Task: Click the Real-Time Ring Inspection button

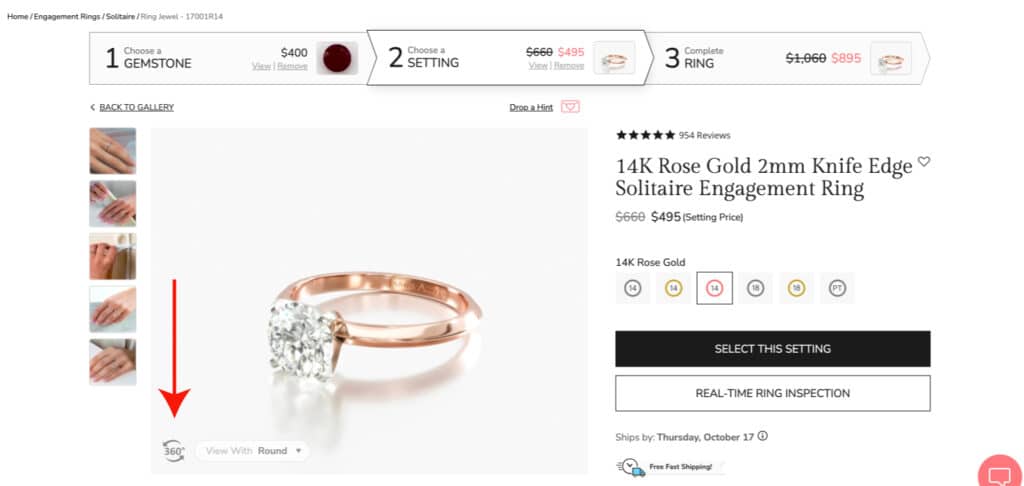Action: [x=772, y=393]
